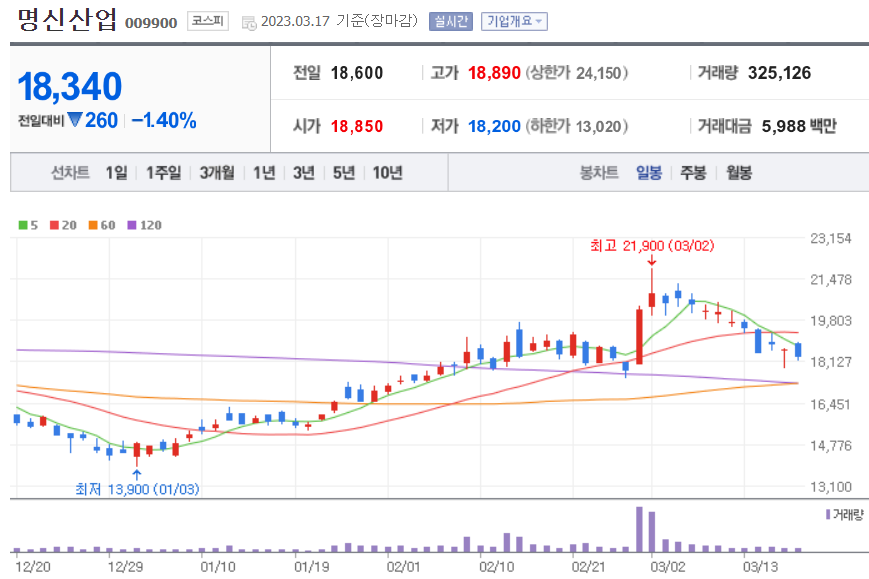The width and height of the screenshot is (869, 579).
Task: Click the current price 18,340
Action: [x=70, y=86]
